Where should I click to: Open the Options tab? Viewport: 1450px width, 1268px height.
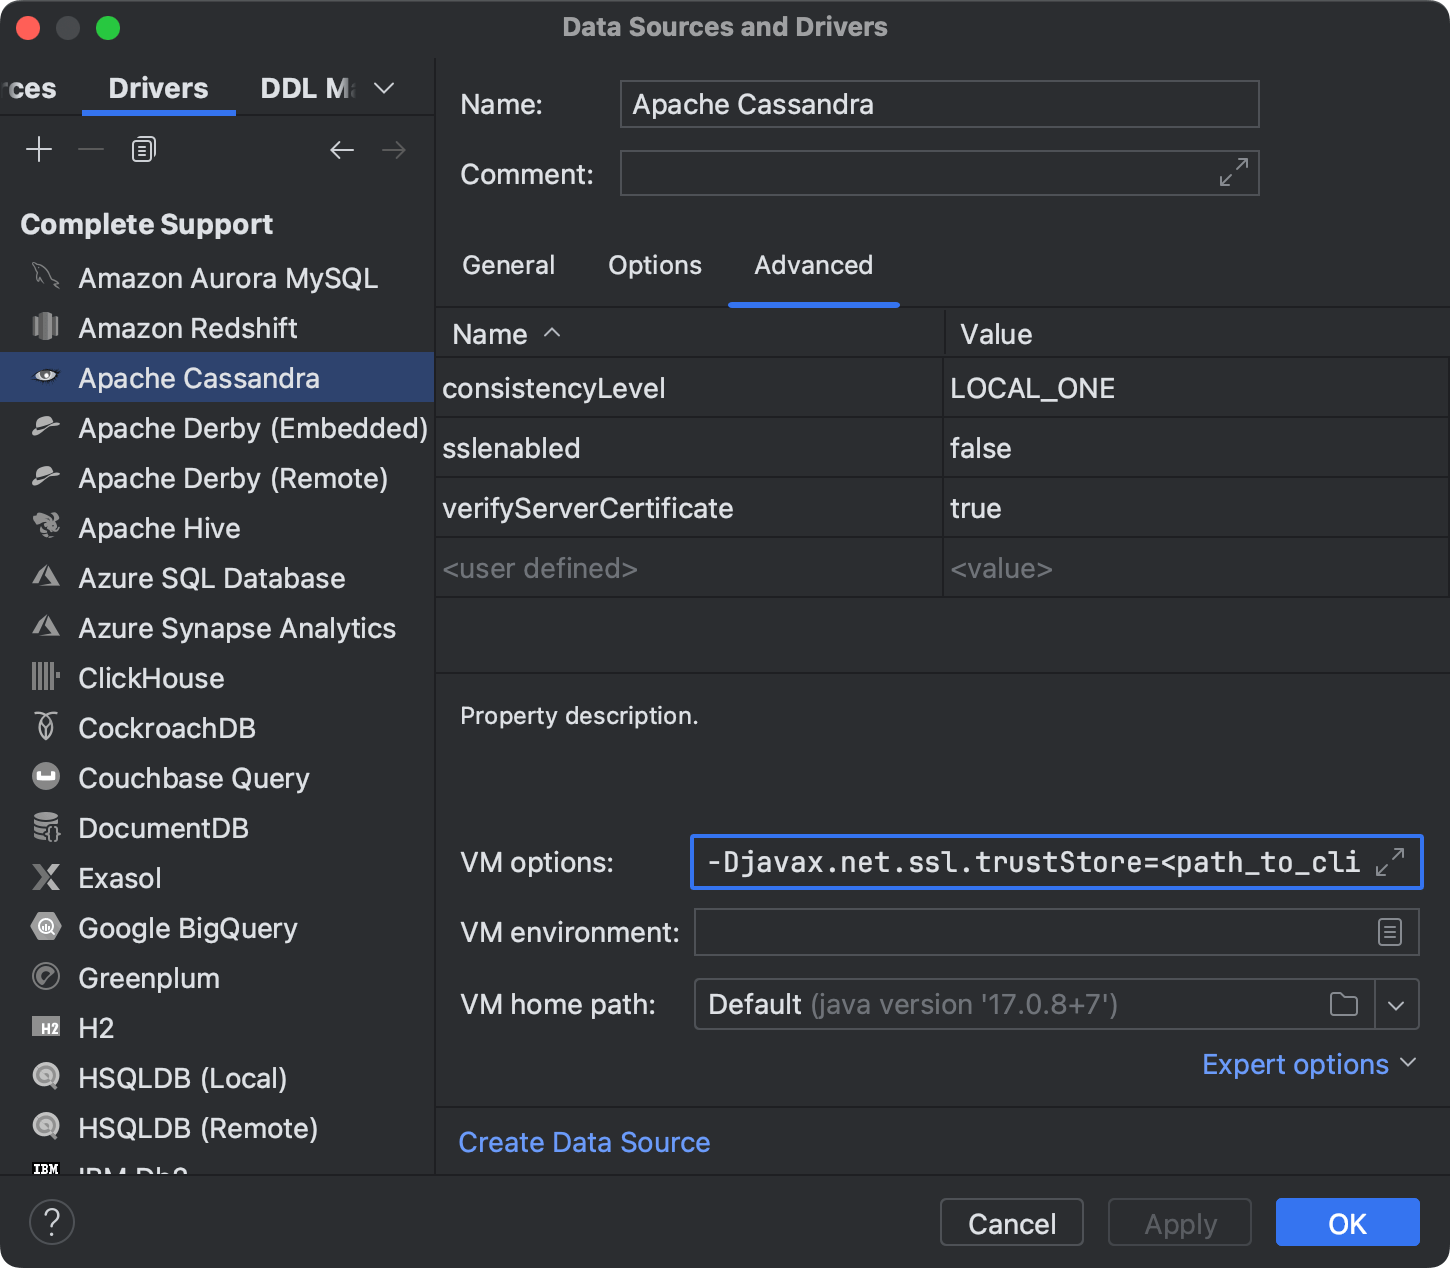(x=655, y=265)
